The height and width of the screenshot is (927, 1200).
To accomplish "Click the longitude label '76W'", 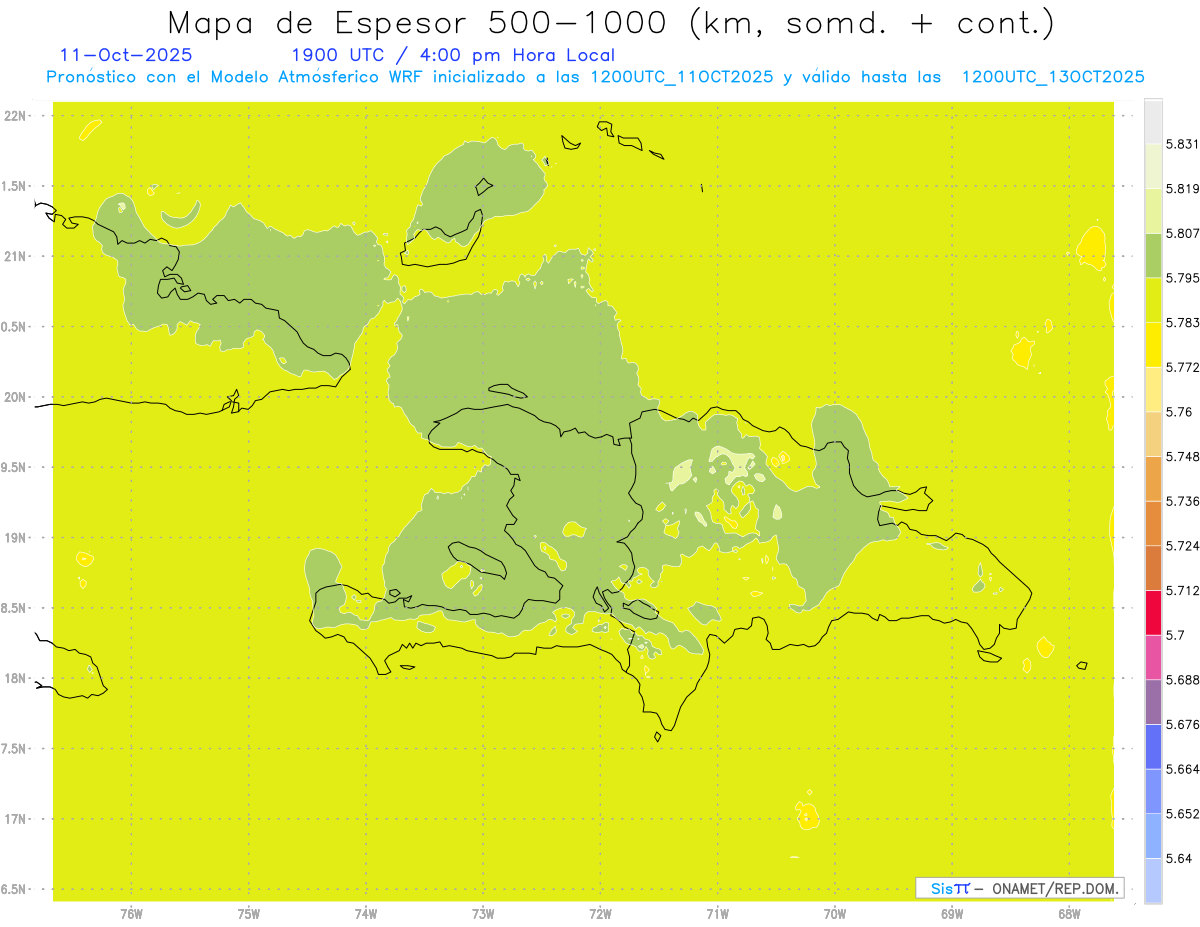I will coord(131,914).
